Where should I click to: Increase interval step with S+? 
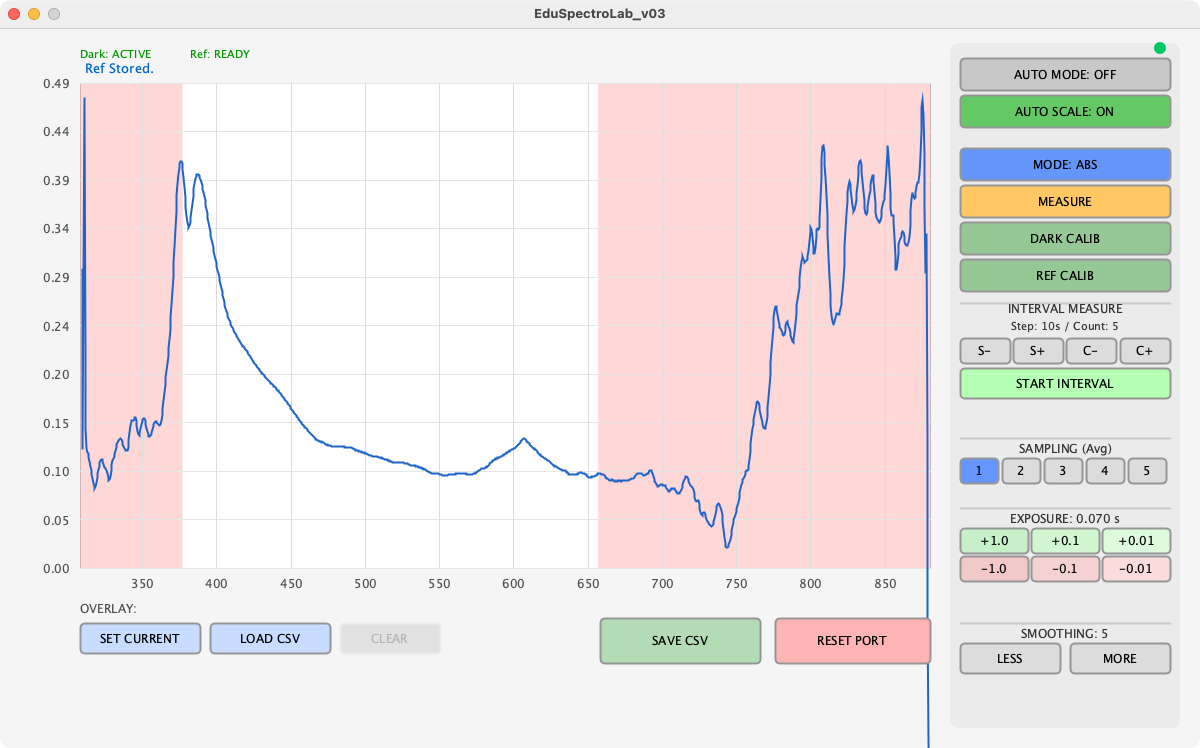pos(1038,351)
